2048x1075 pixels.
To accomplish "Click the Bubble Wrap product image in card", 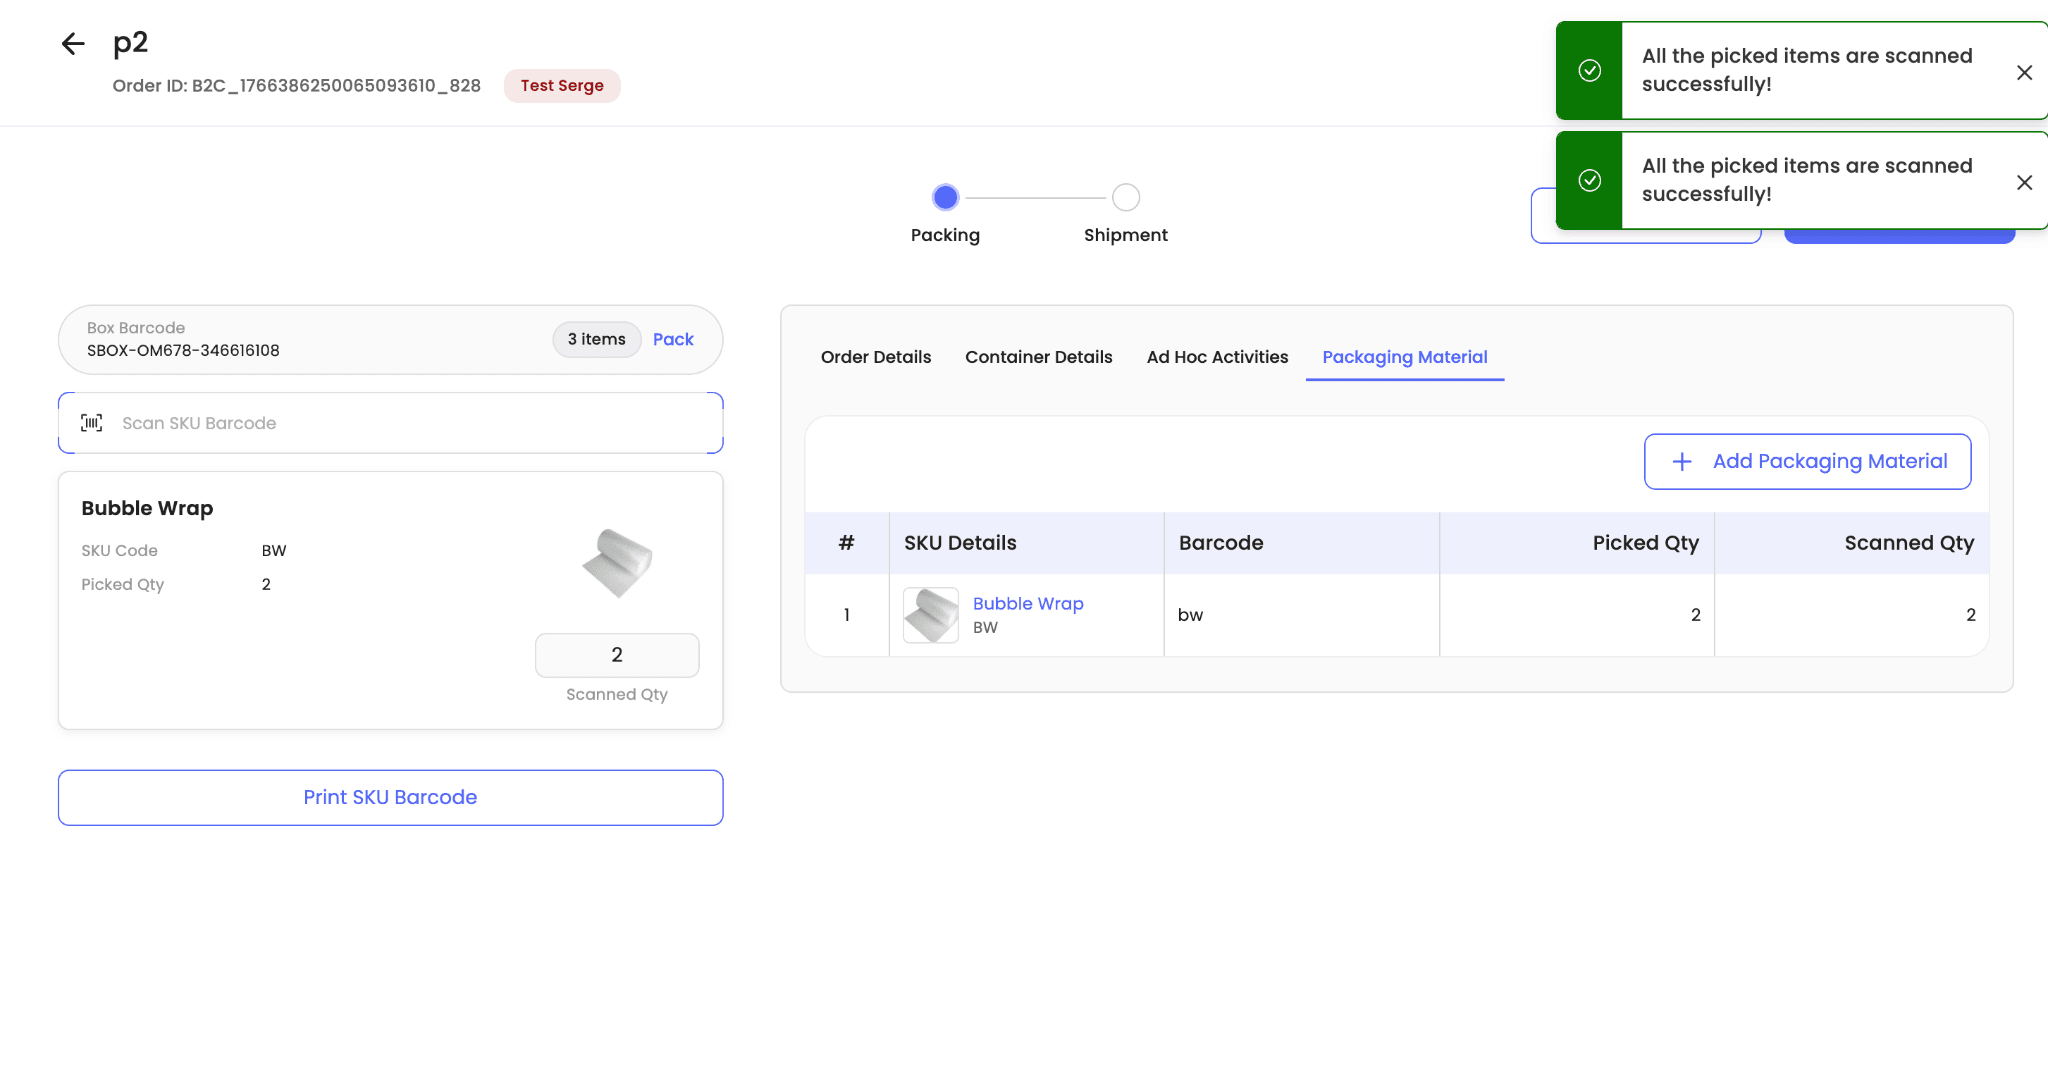I will coord(617,563).
